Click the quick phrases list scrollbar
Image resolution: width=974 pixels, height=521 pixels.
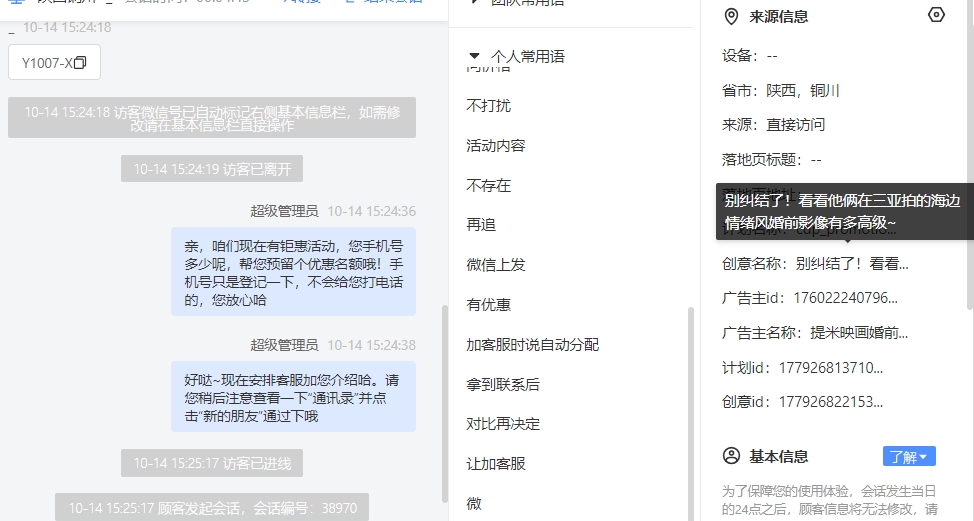point(691,414)
